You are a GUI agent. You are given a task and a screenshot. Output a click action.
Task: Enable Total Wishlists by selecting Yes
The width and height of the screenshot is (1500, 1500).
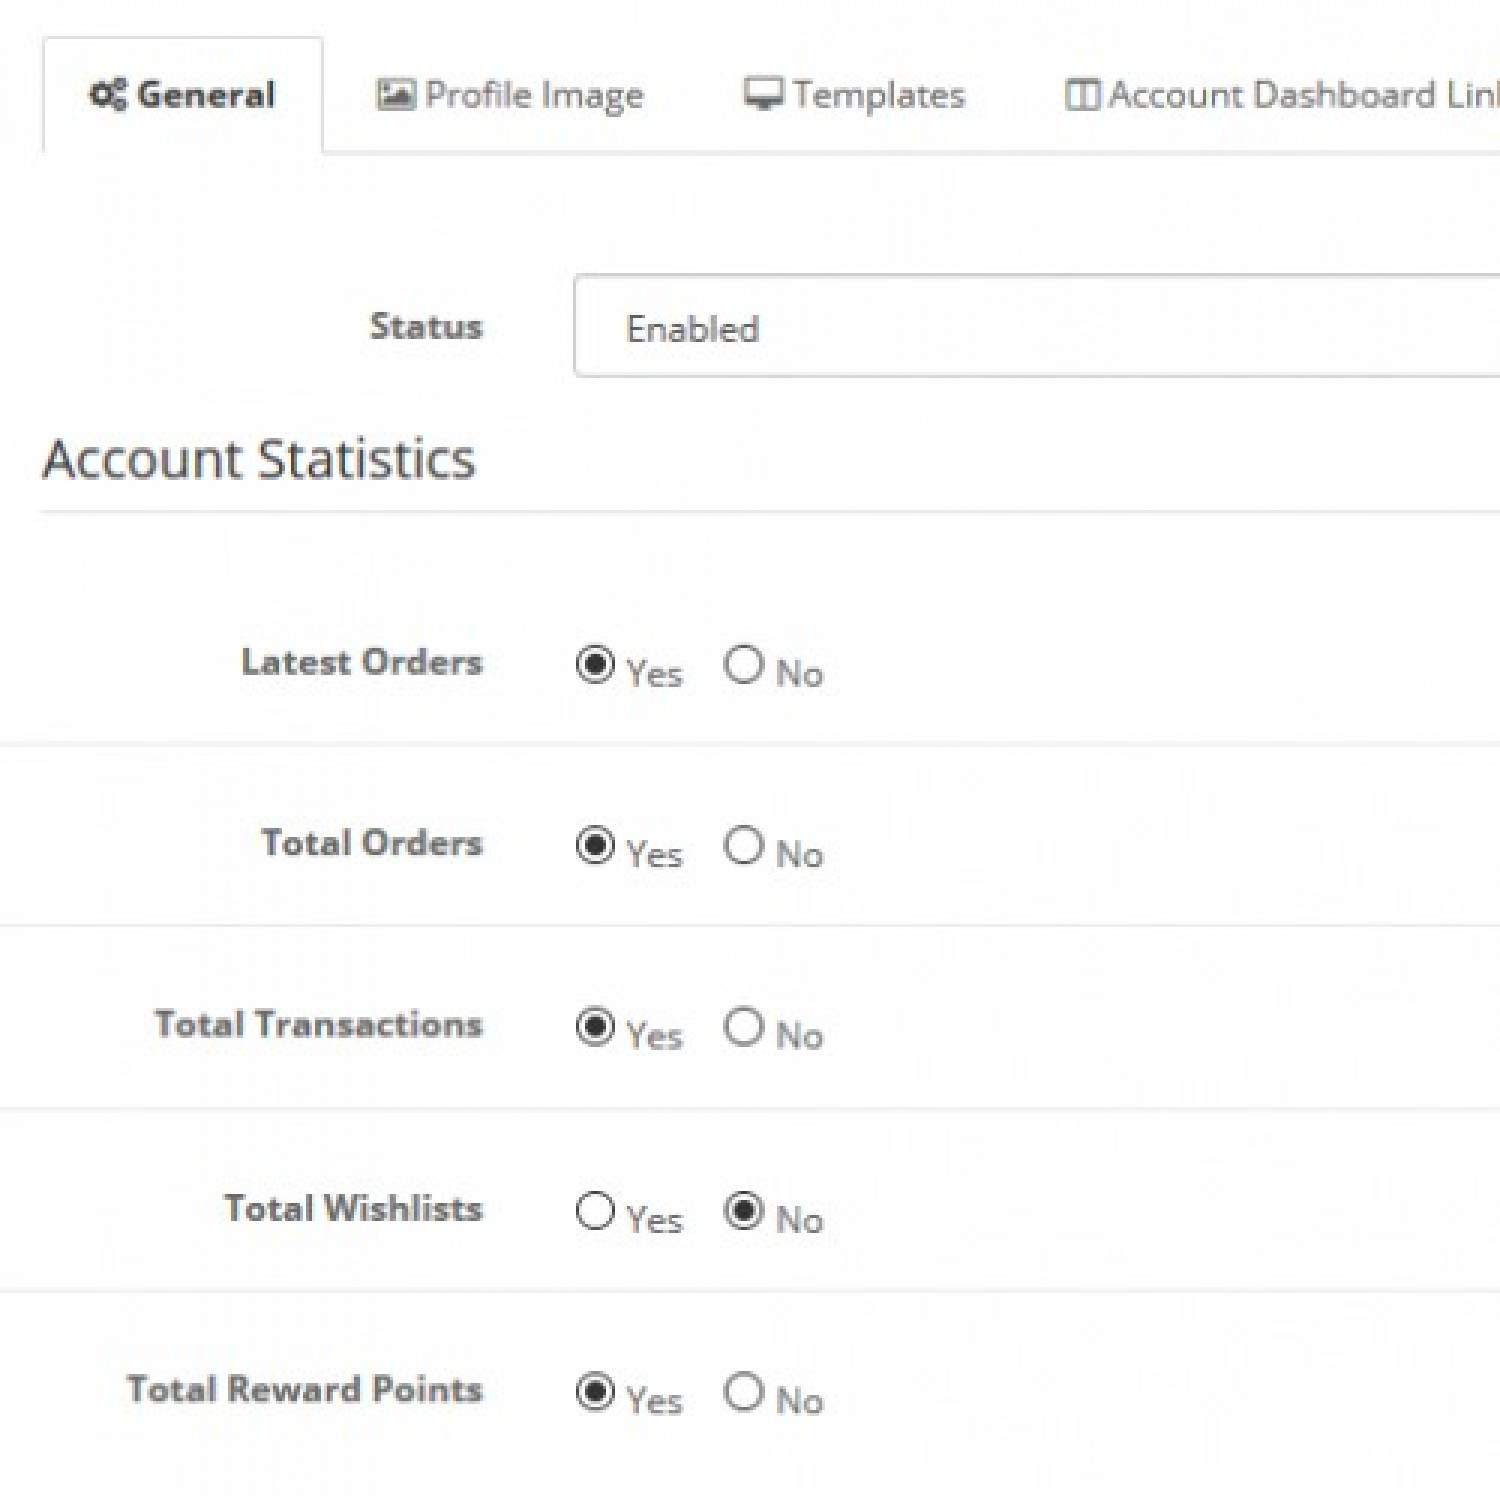595,1211
